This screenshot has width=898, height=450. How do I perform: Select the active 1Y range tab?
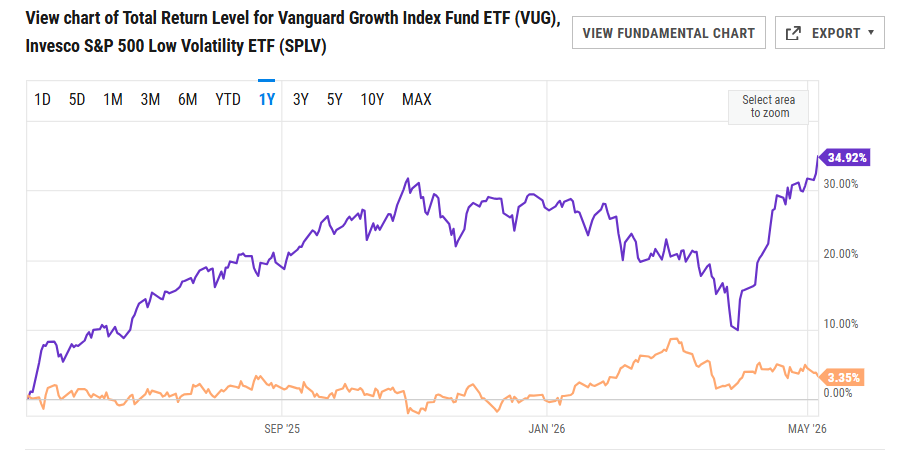click(267, 100)
